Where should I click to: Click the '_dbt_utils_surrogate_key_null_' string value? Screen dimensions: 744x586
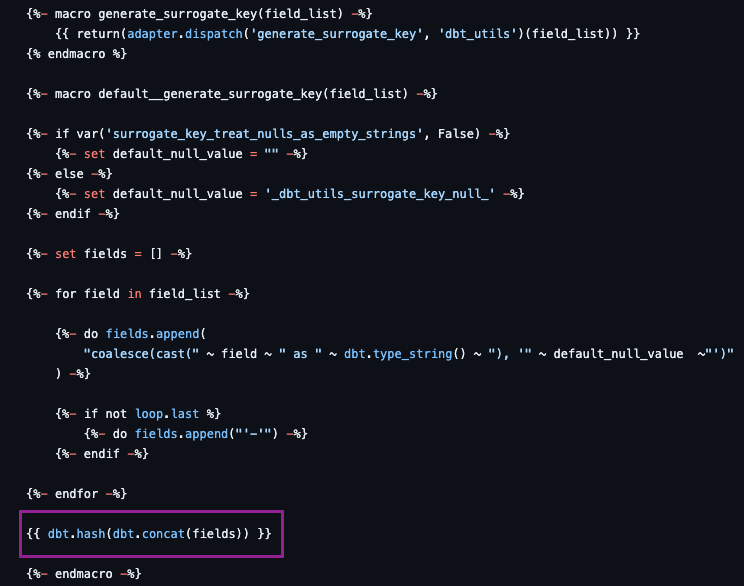pos(380,194)
